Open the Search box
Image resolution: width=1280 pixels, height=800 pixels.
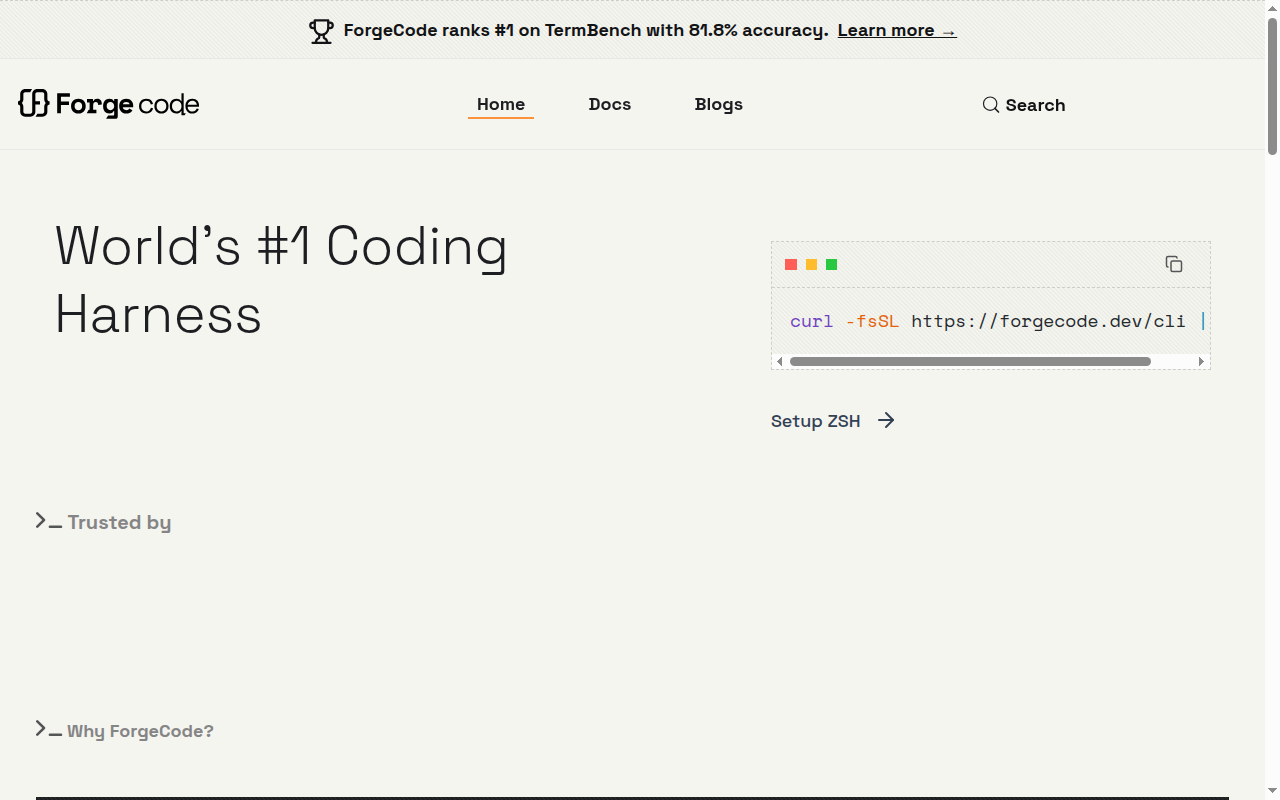coord(1024,105)
